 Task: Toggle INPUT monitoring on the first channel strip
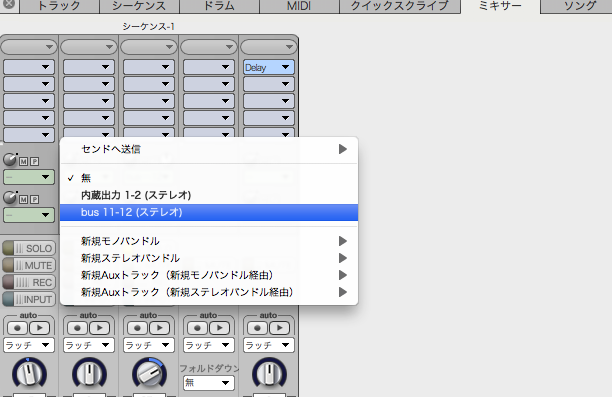click(x=29, y=299)
